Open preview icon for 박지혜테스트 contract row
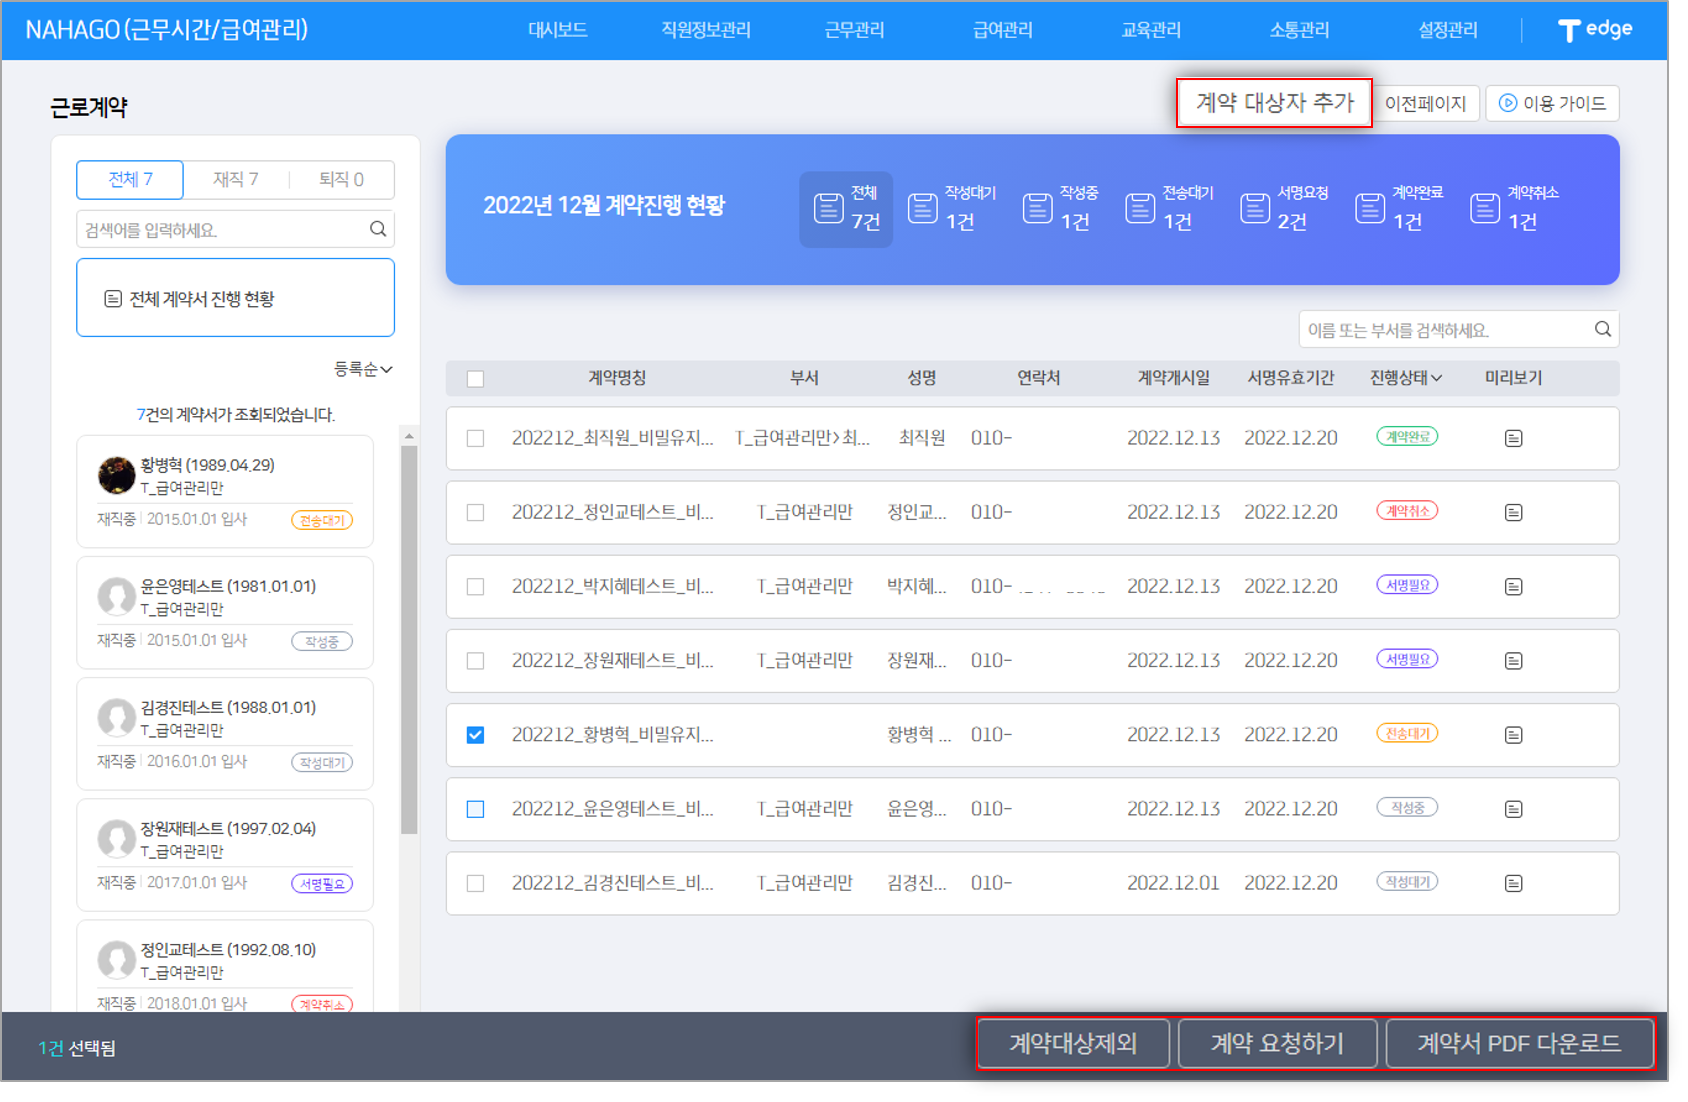The height and width of the screenshot is (1102, 1688). pyautogui.click(x=1513, y=586)
